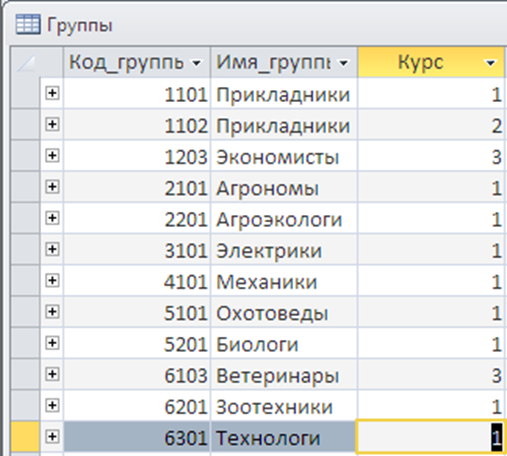This screenshot has height=456, width=507.
Task: Expand subdatasheet for row 6103 Ветеринары
Action: [52, 374]
